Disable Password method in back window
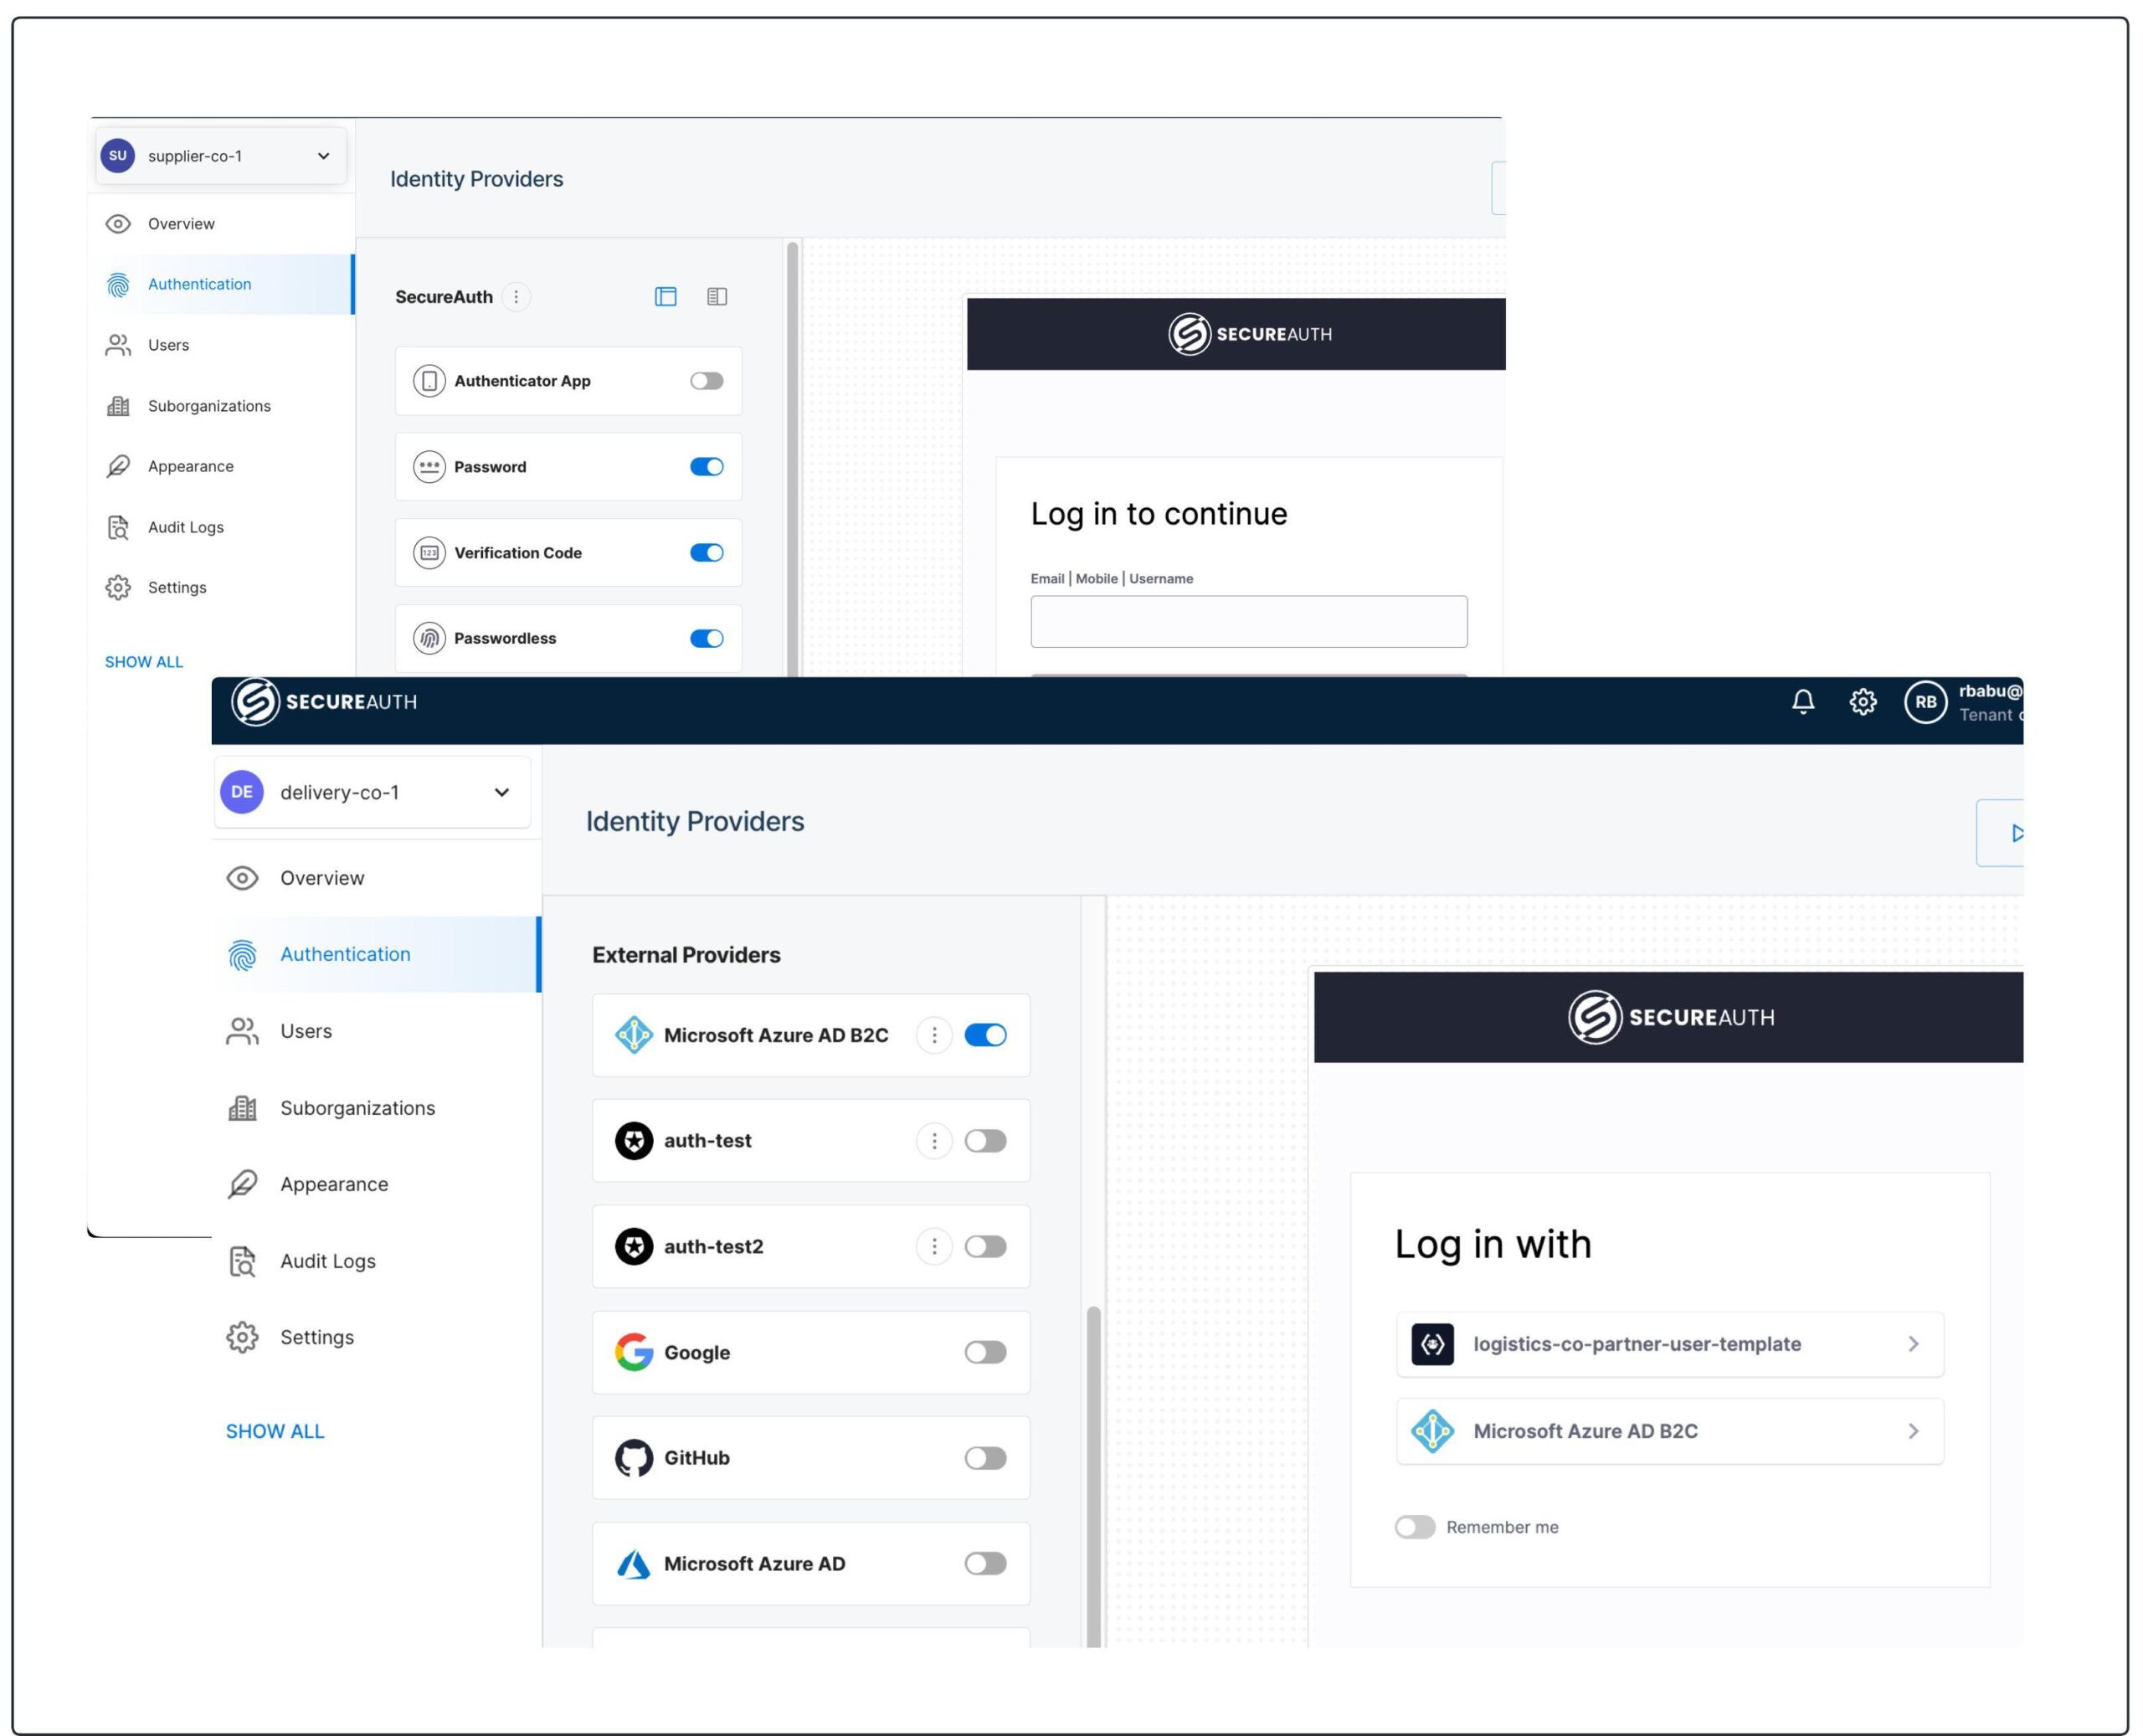Screen dimensions: 2143x1736 coord(707,467)
